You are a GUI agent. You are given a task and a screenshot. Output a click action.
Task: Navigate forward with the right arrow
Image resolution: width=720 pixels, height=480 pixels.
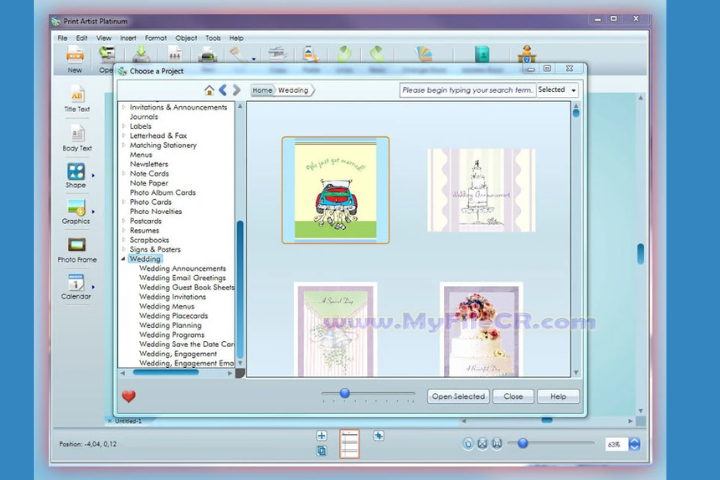[x=236, y=90]
